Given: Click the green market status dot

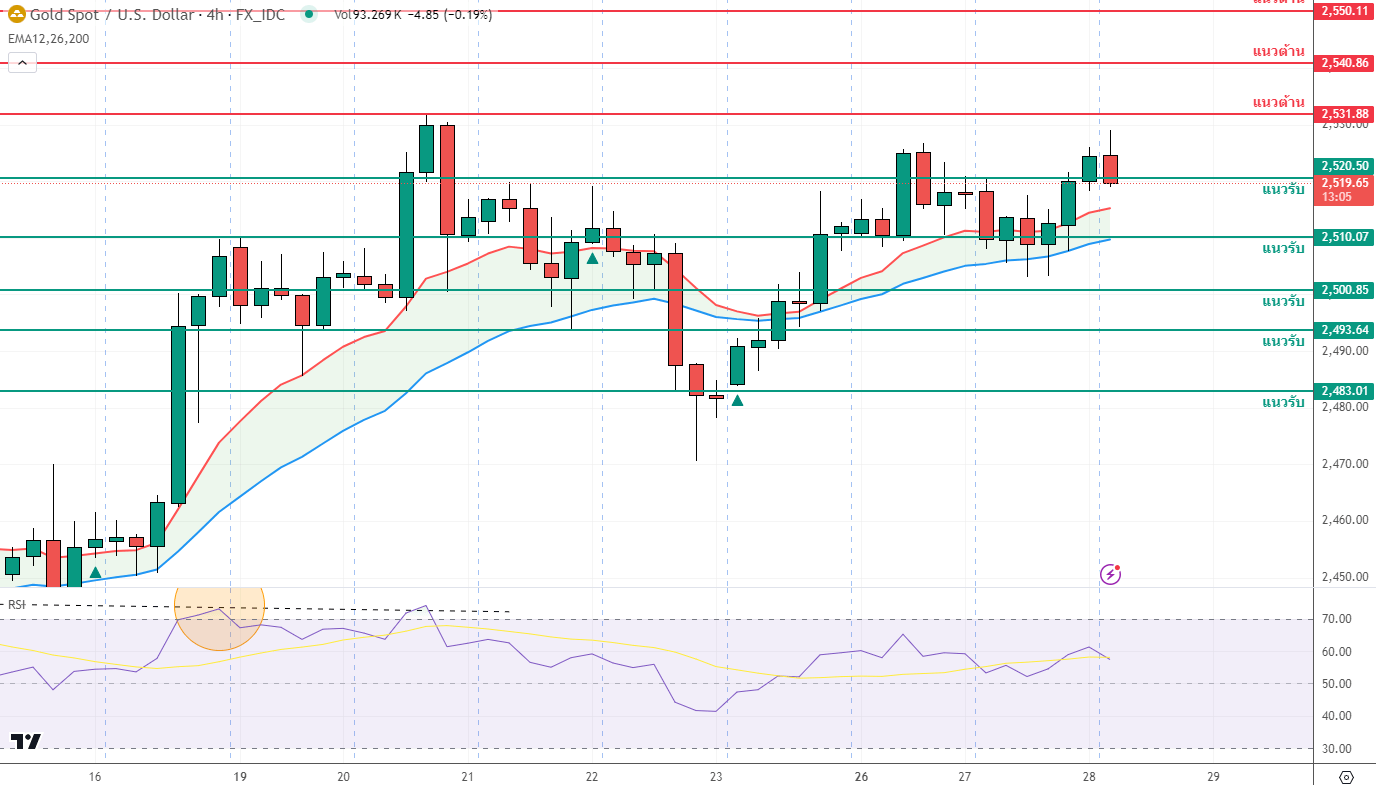Looking at the screenshot, I should click(x=309, y=14).
